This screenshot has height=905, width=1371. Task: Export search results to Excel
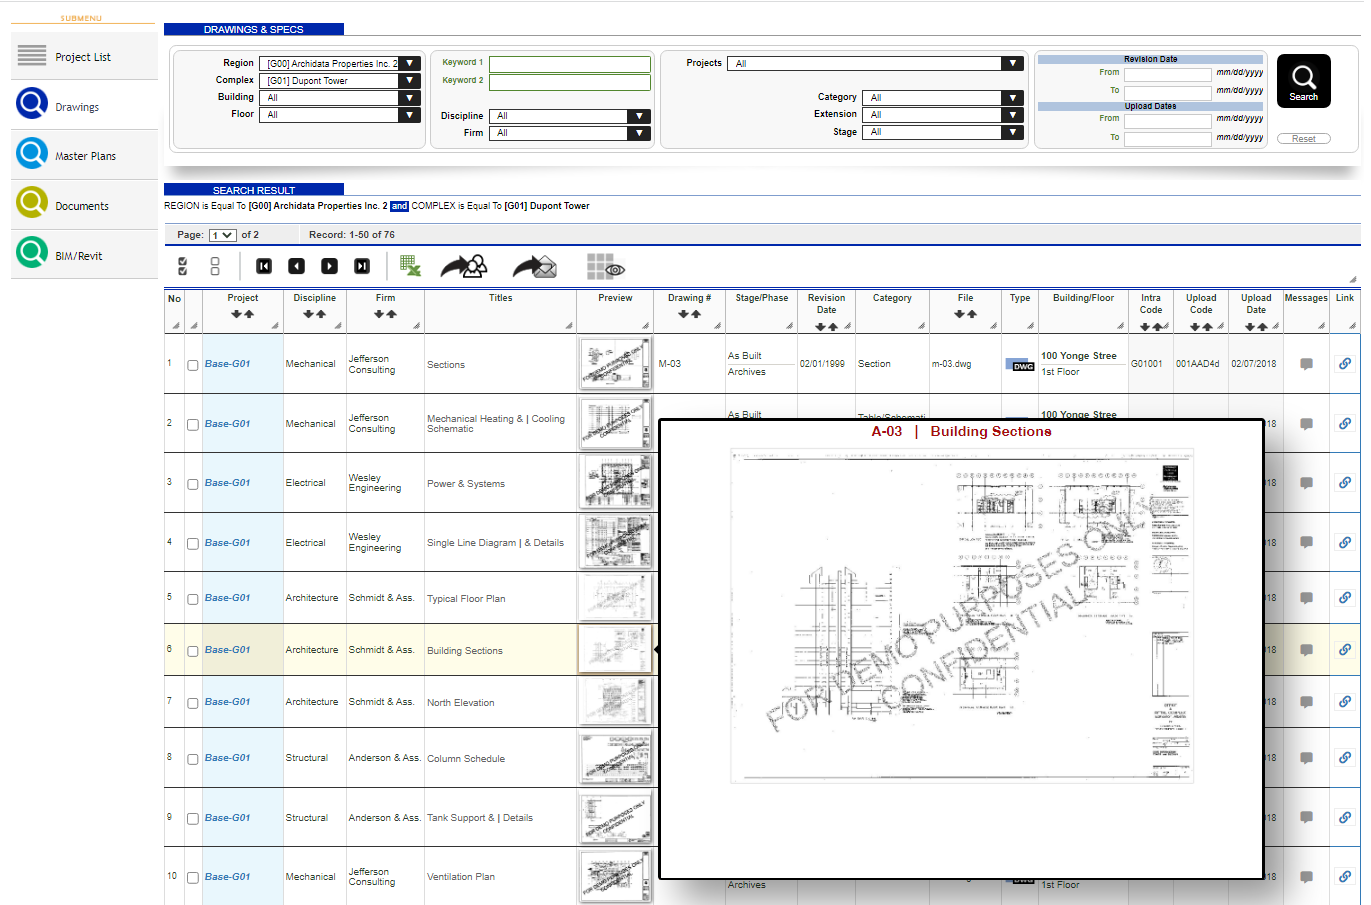(x=412, y=266)
